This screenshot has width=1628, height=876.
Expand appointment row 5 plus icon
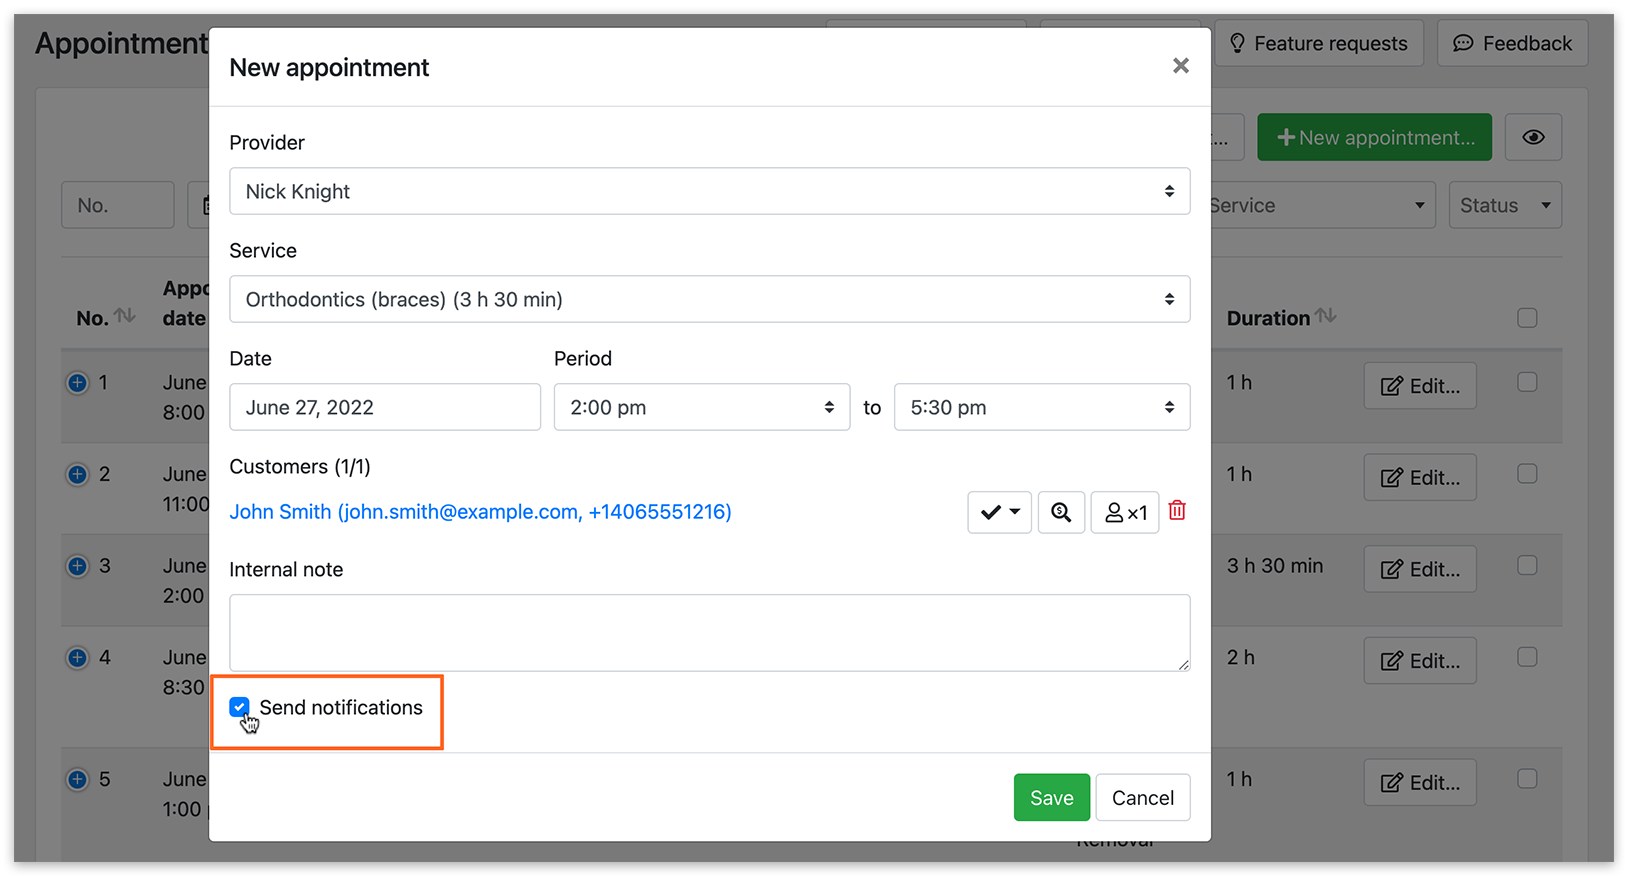(77, 779)
